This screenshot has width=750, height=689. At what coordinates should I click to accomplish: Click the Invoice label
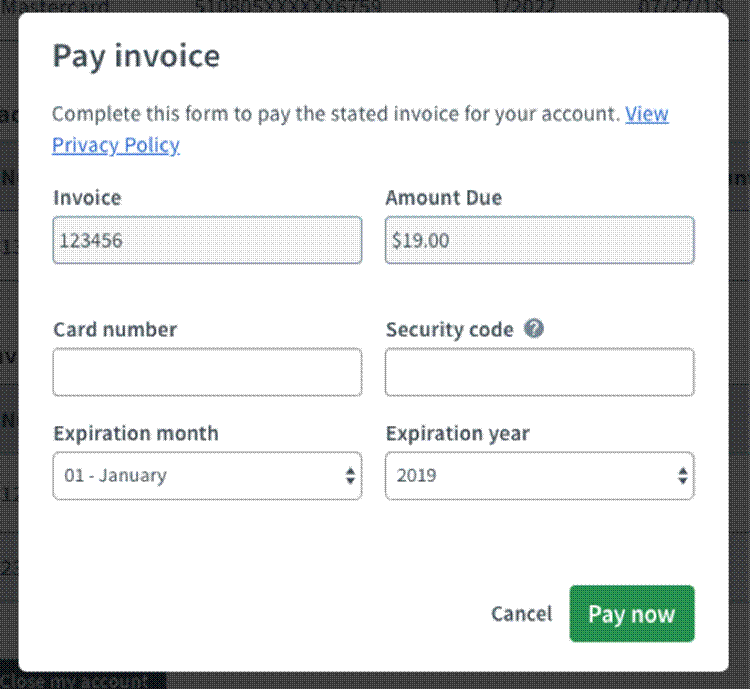pos(87,198)
